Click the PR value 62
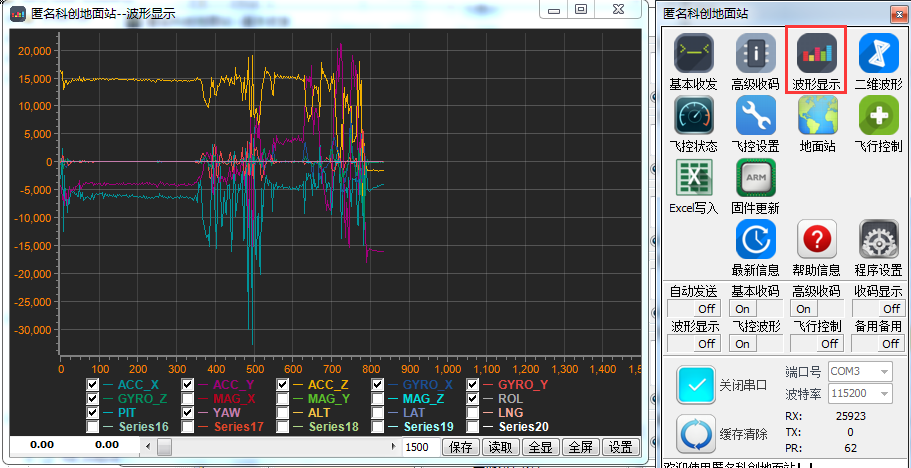Viewport: 911px width, 468px height. (x=851, y=448)
